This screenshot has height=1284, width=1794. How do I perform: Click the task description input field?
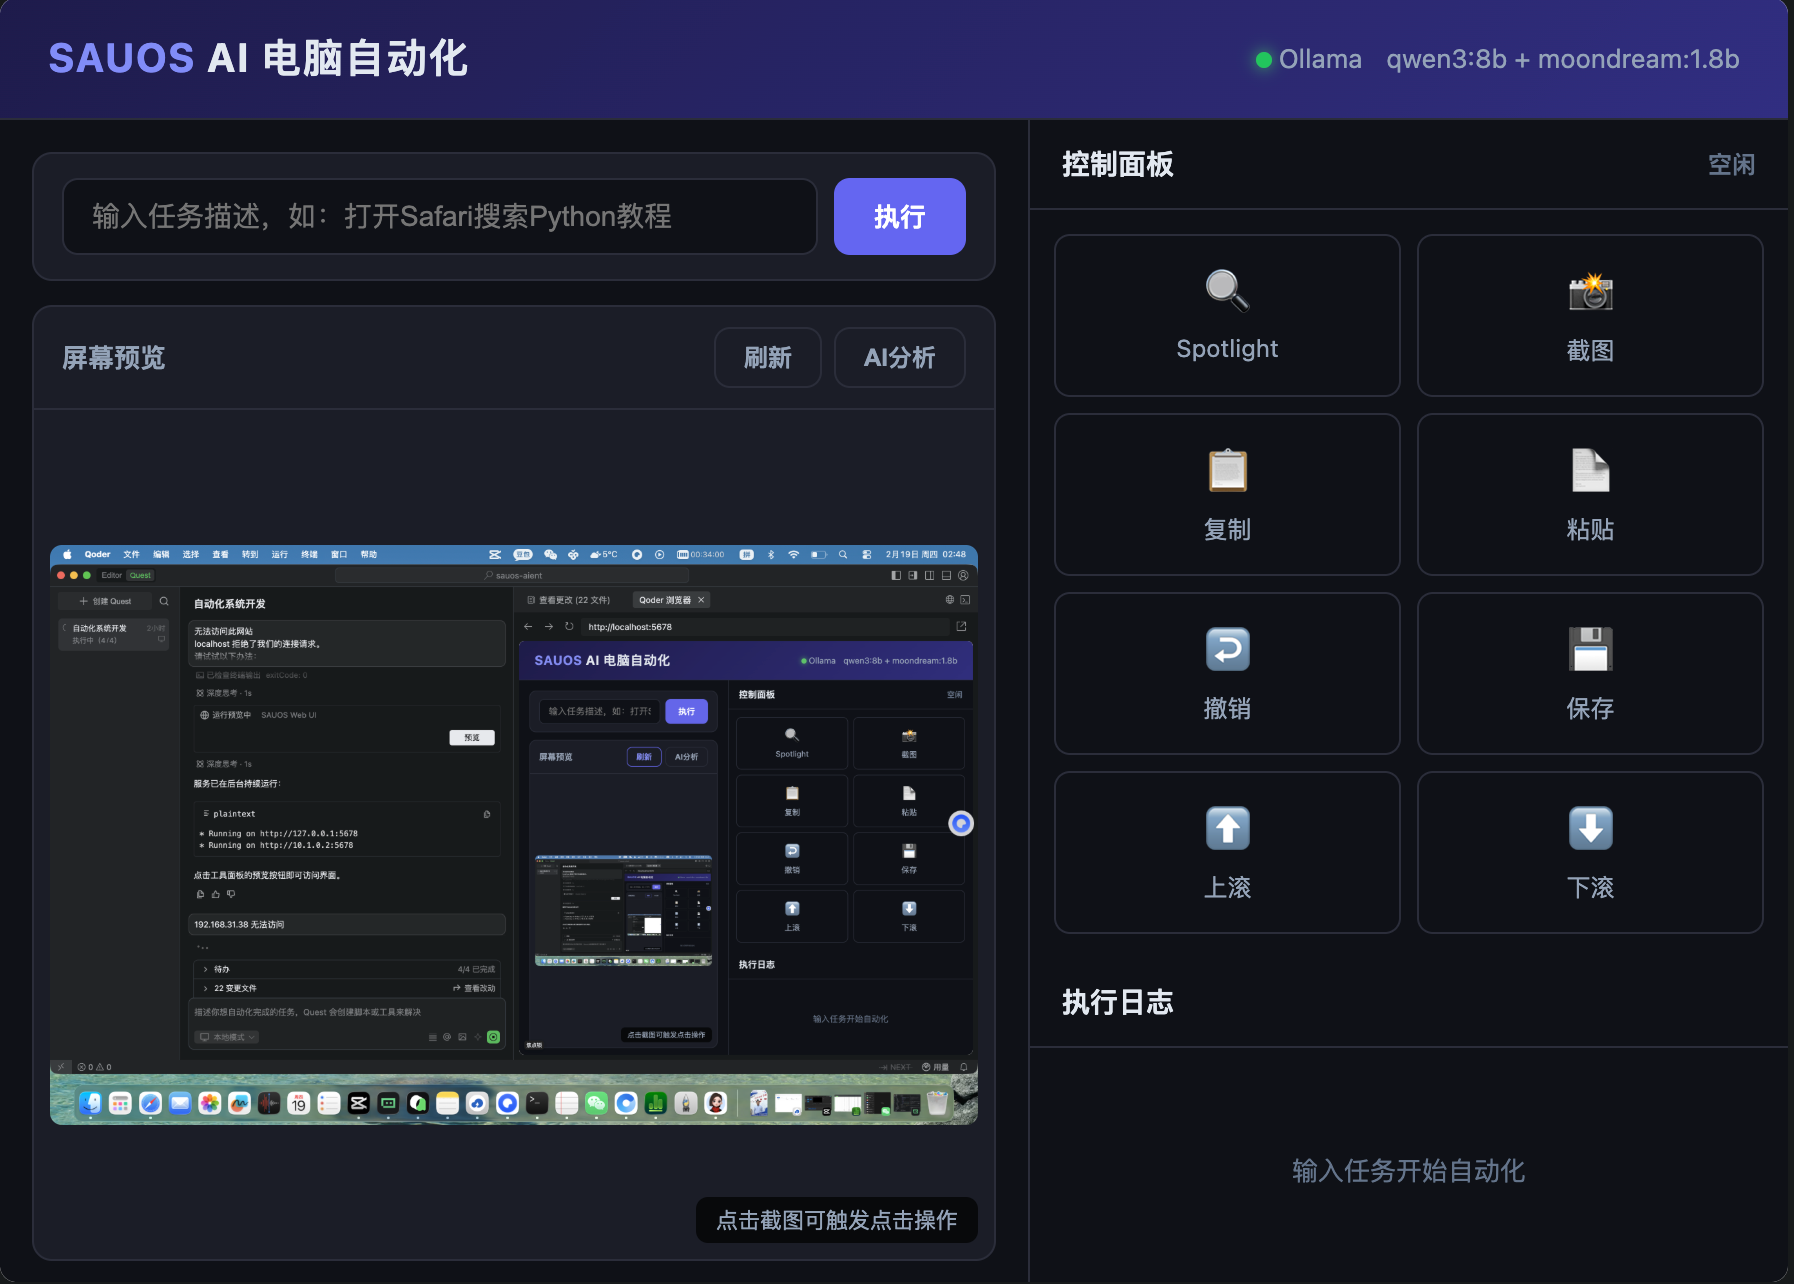(440, 216)
